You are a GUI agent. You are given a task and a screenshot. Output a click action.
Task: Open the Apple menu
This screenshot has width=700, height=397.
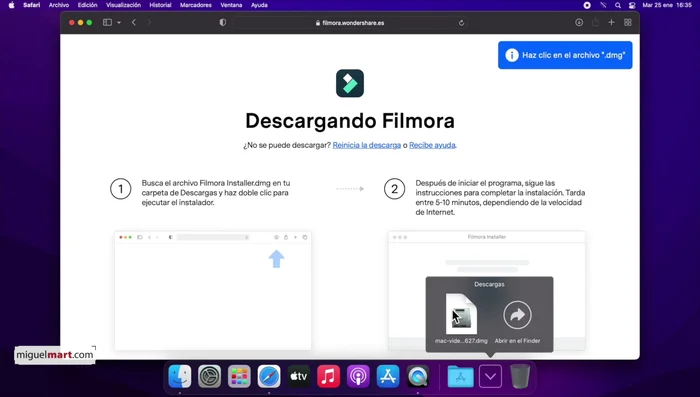11,5
